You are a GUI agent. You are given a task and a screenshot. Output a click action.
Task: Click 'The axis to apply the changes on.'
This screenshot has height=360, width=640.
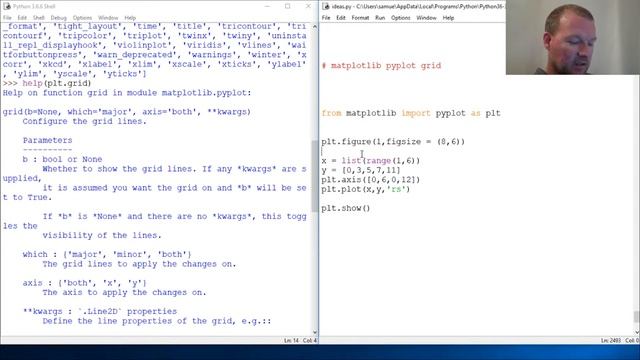(x=124, y=293)
